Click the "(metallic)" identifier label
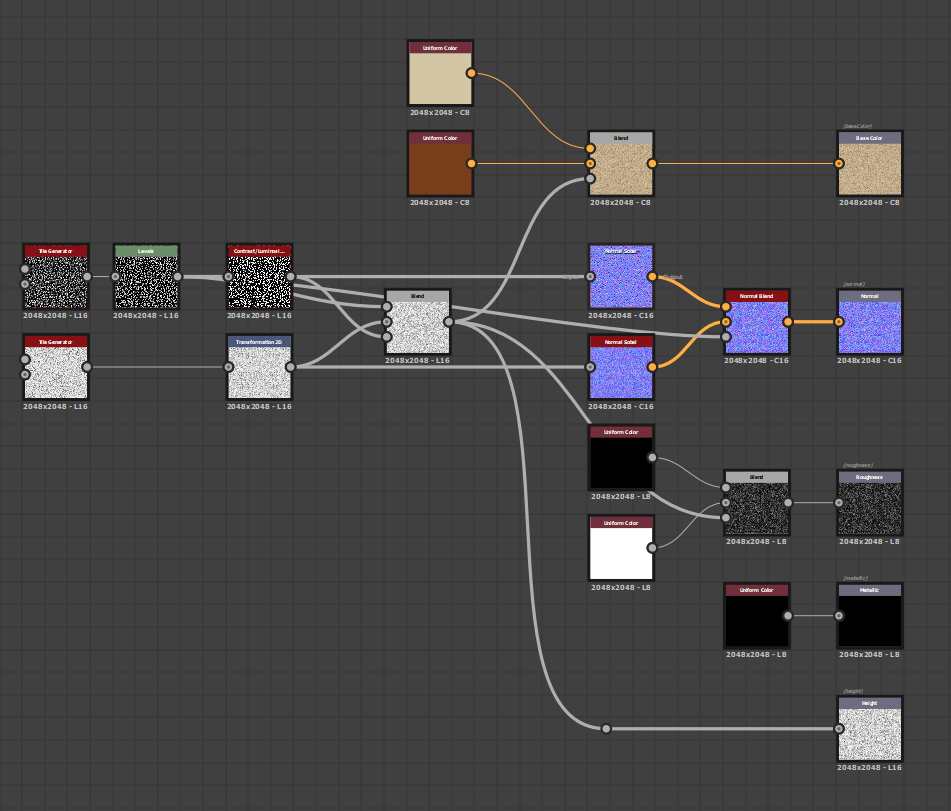Screen dimensions: 951x811 tap(855, 578)
